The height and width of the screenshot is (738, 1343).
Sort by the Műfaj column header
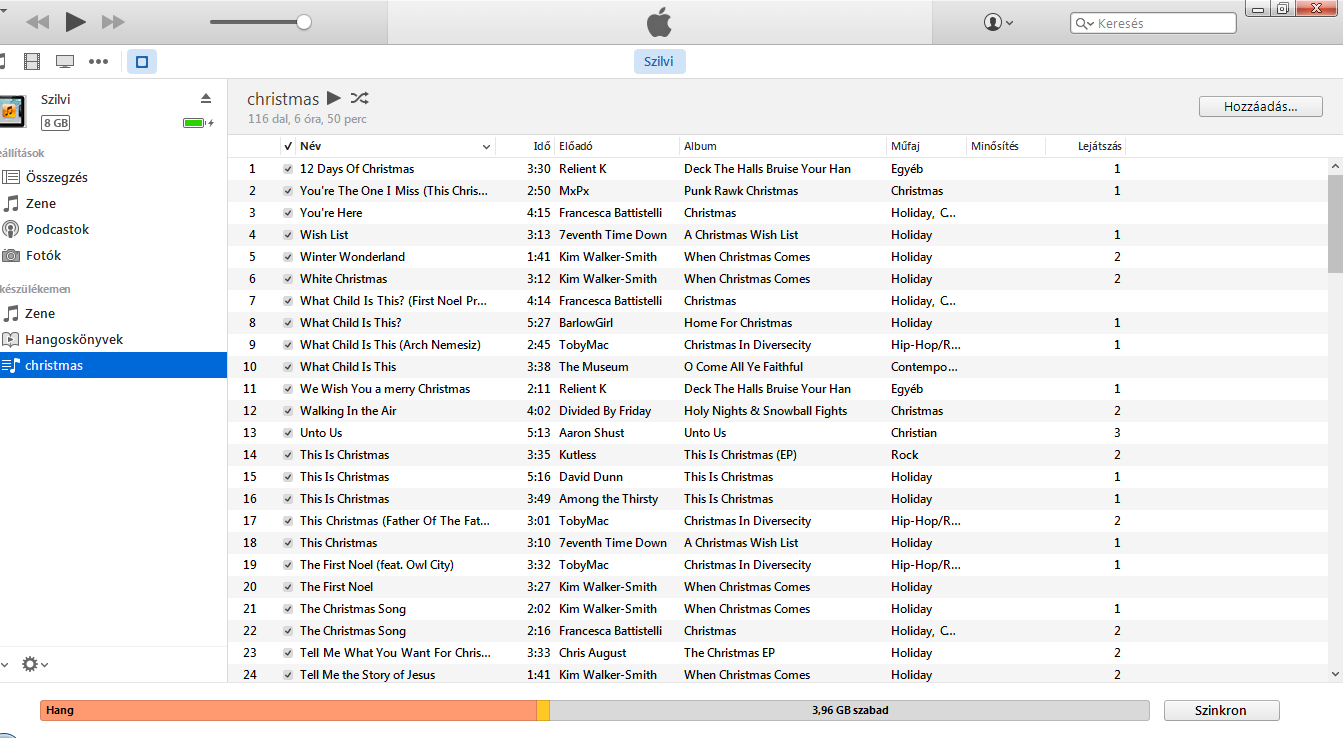pyautogui.click(x=926, y=146)
